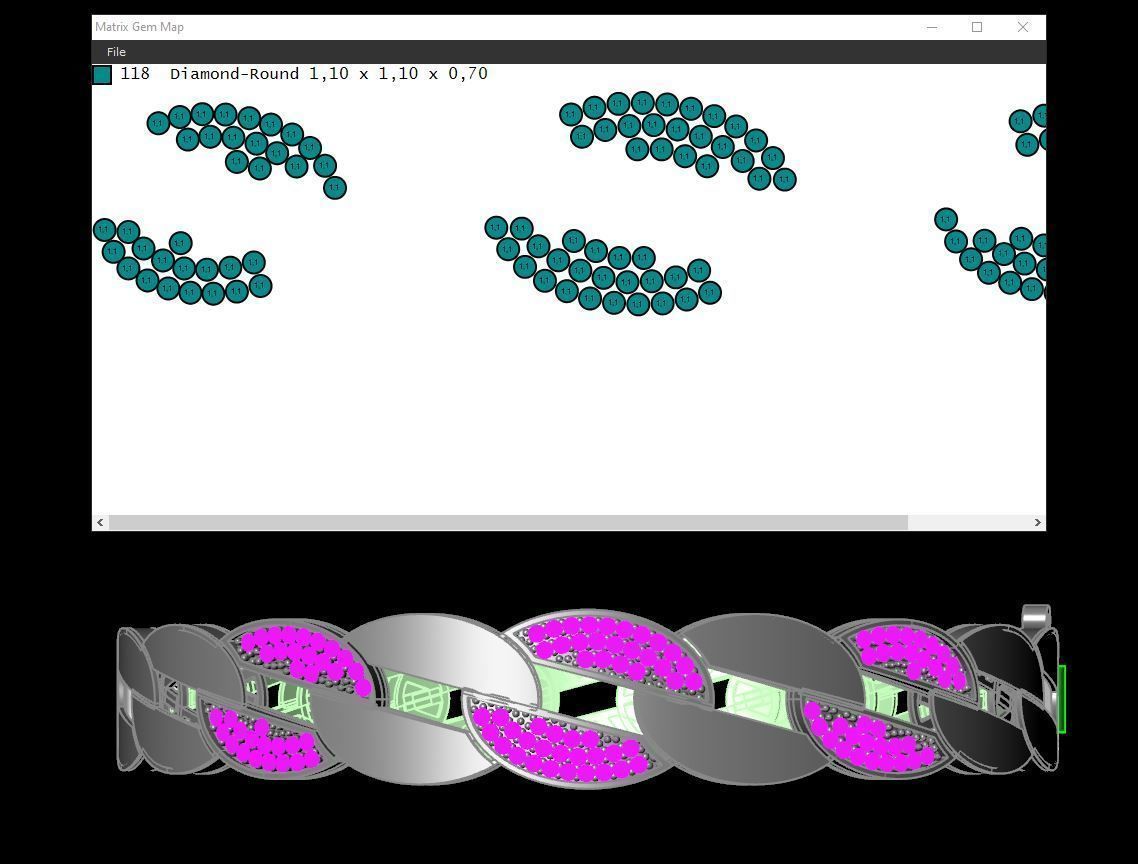Image resolution: width=1138 pixels, height=864 pixels.
Task: Maximize the Matrix Gem Map window
Action: [977, 28]
